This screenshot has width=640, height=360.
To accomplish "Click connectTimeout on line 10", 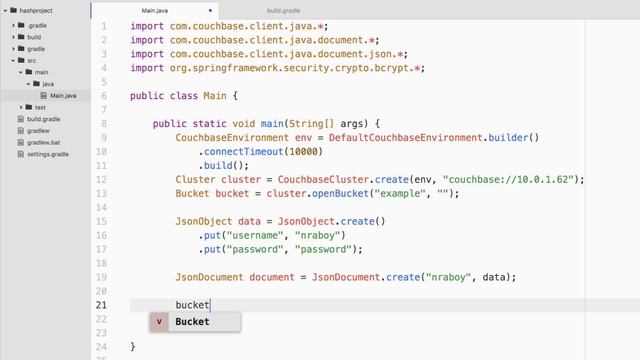I will [244, 151].
